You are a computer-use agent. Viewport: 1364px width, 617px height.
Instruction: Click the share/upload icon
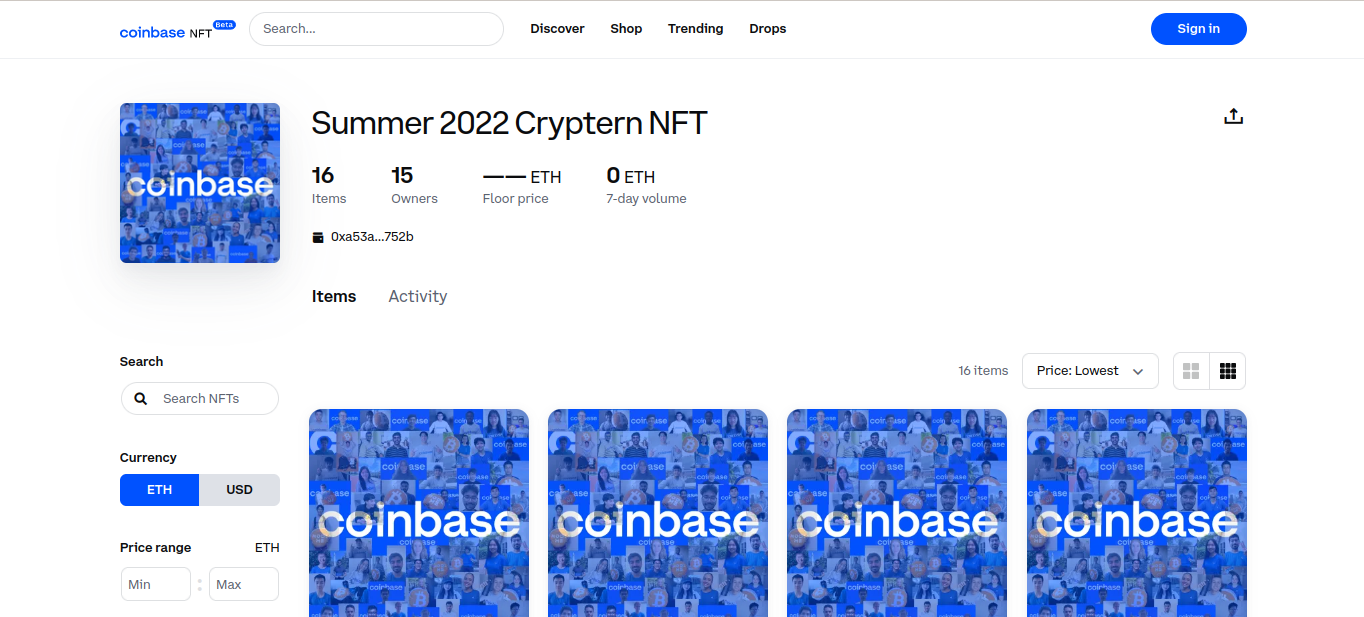point(1234,116)
